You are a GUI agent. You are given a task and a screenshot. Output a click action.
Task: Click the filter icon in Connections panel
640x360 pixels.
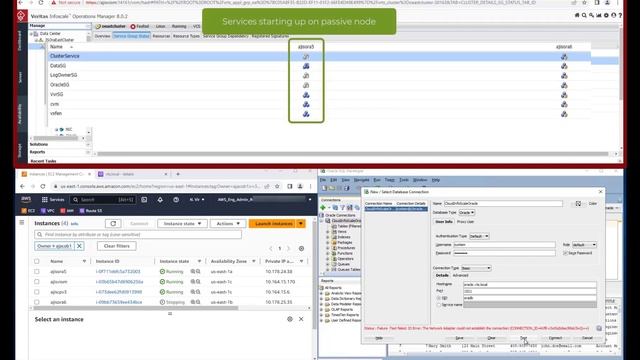(x=342, y=208)
